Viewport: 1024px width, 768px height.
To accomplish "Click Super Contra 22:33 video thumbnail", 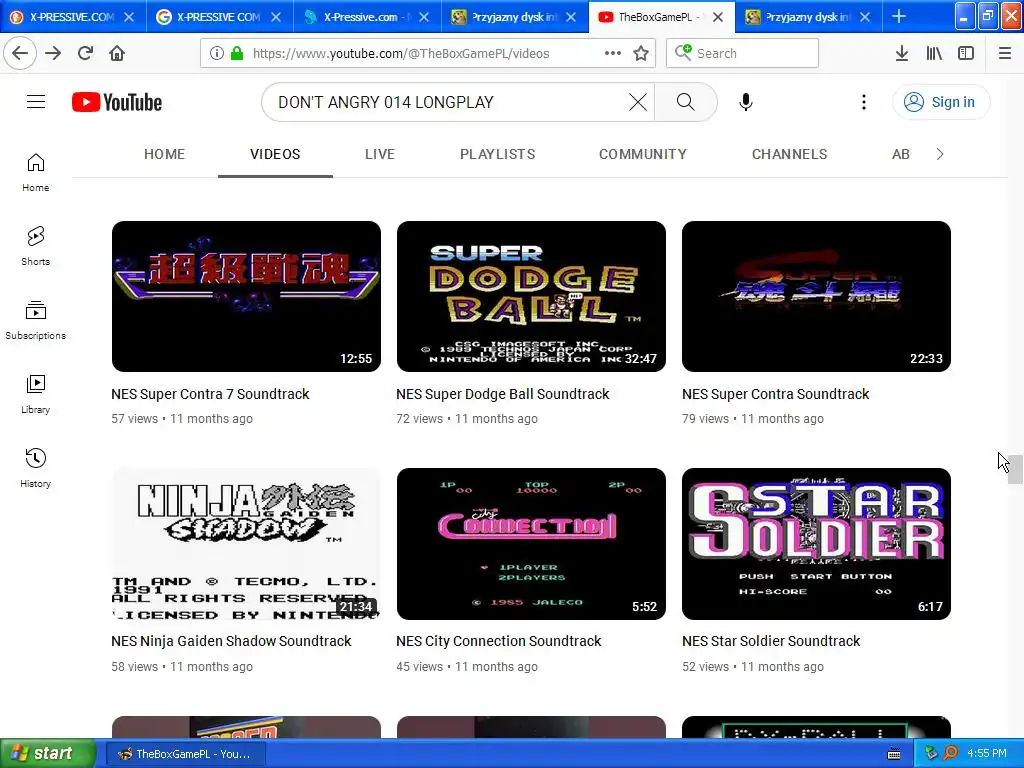I will point(816,296).
